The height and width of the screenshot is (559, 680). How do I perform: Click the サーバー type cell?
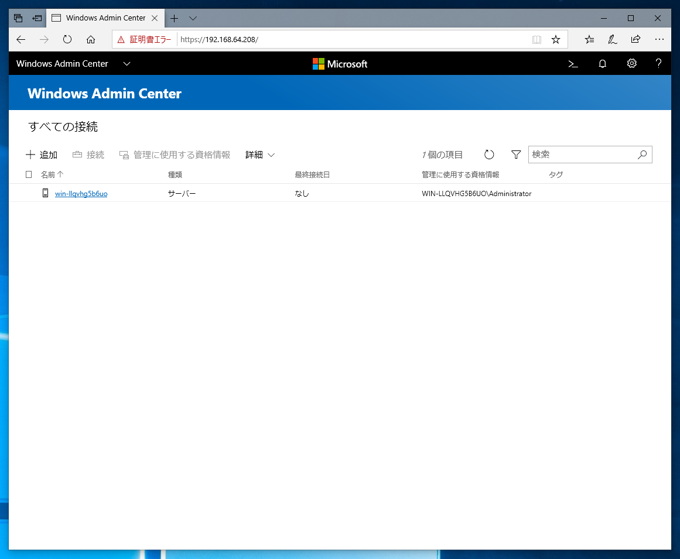point(182,194)
